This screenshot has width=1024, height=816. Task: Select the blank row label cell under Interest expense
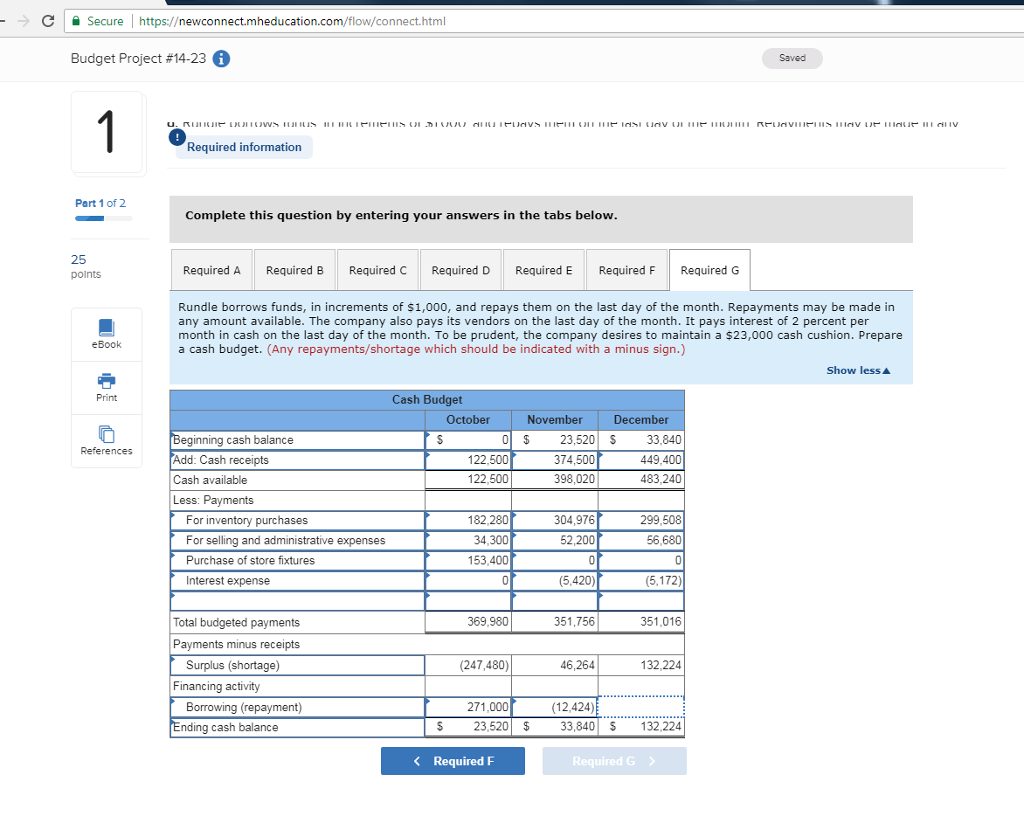click(x=297, y=601)
